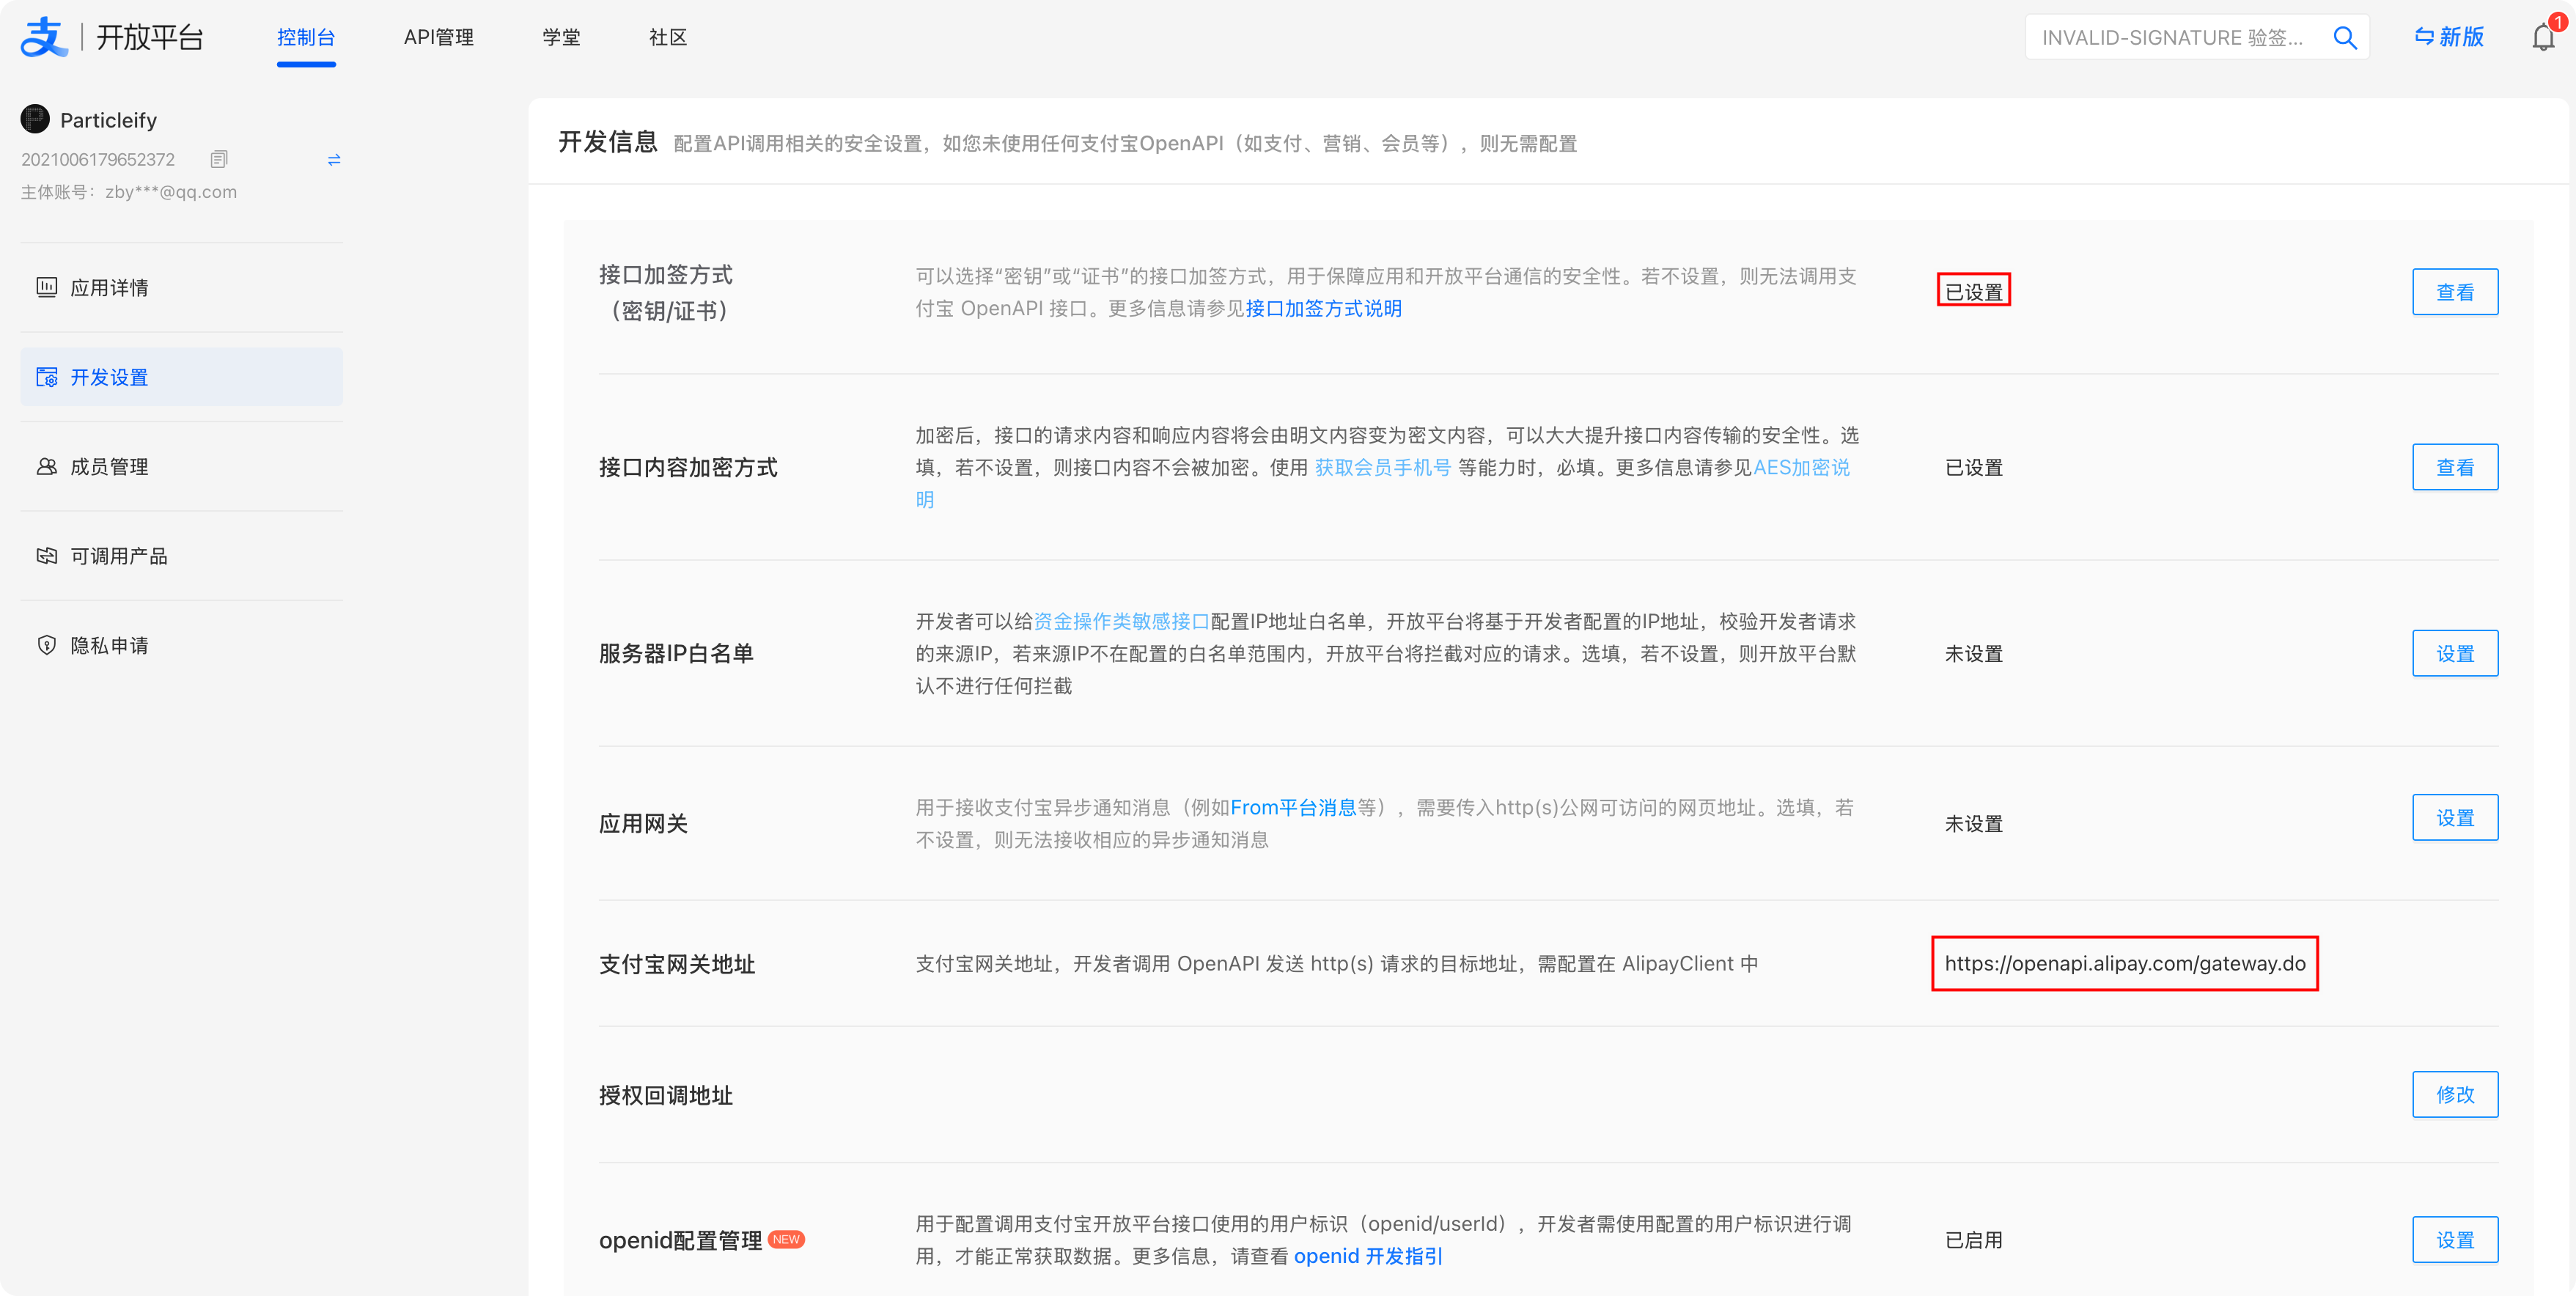Click the 成员管理 sidebar icon
The height and width of the screenshot is (1296, 2576).
pos(47,466)
